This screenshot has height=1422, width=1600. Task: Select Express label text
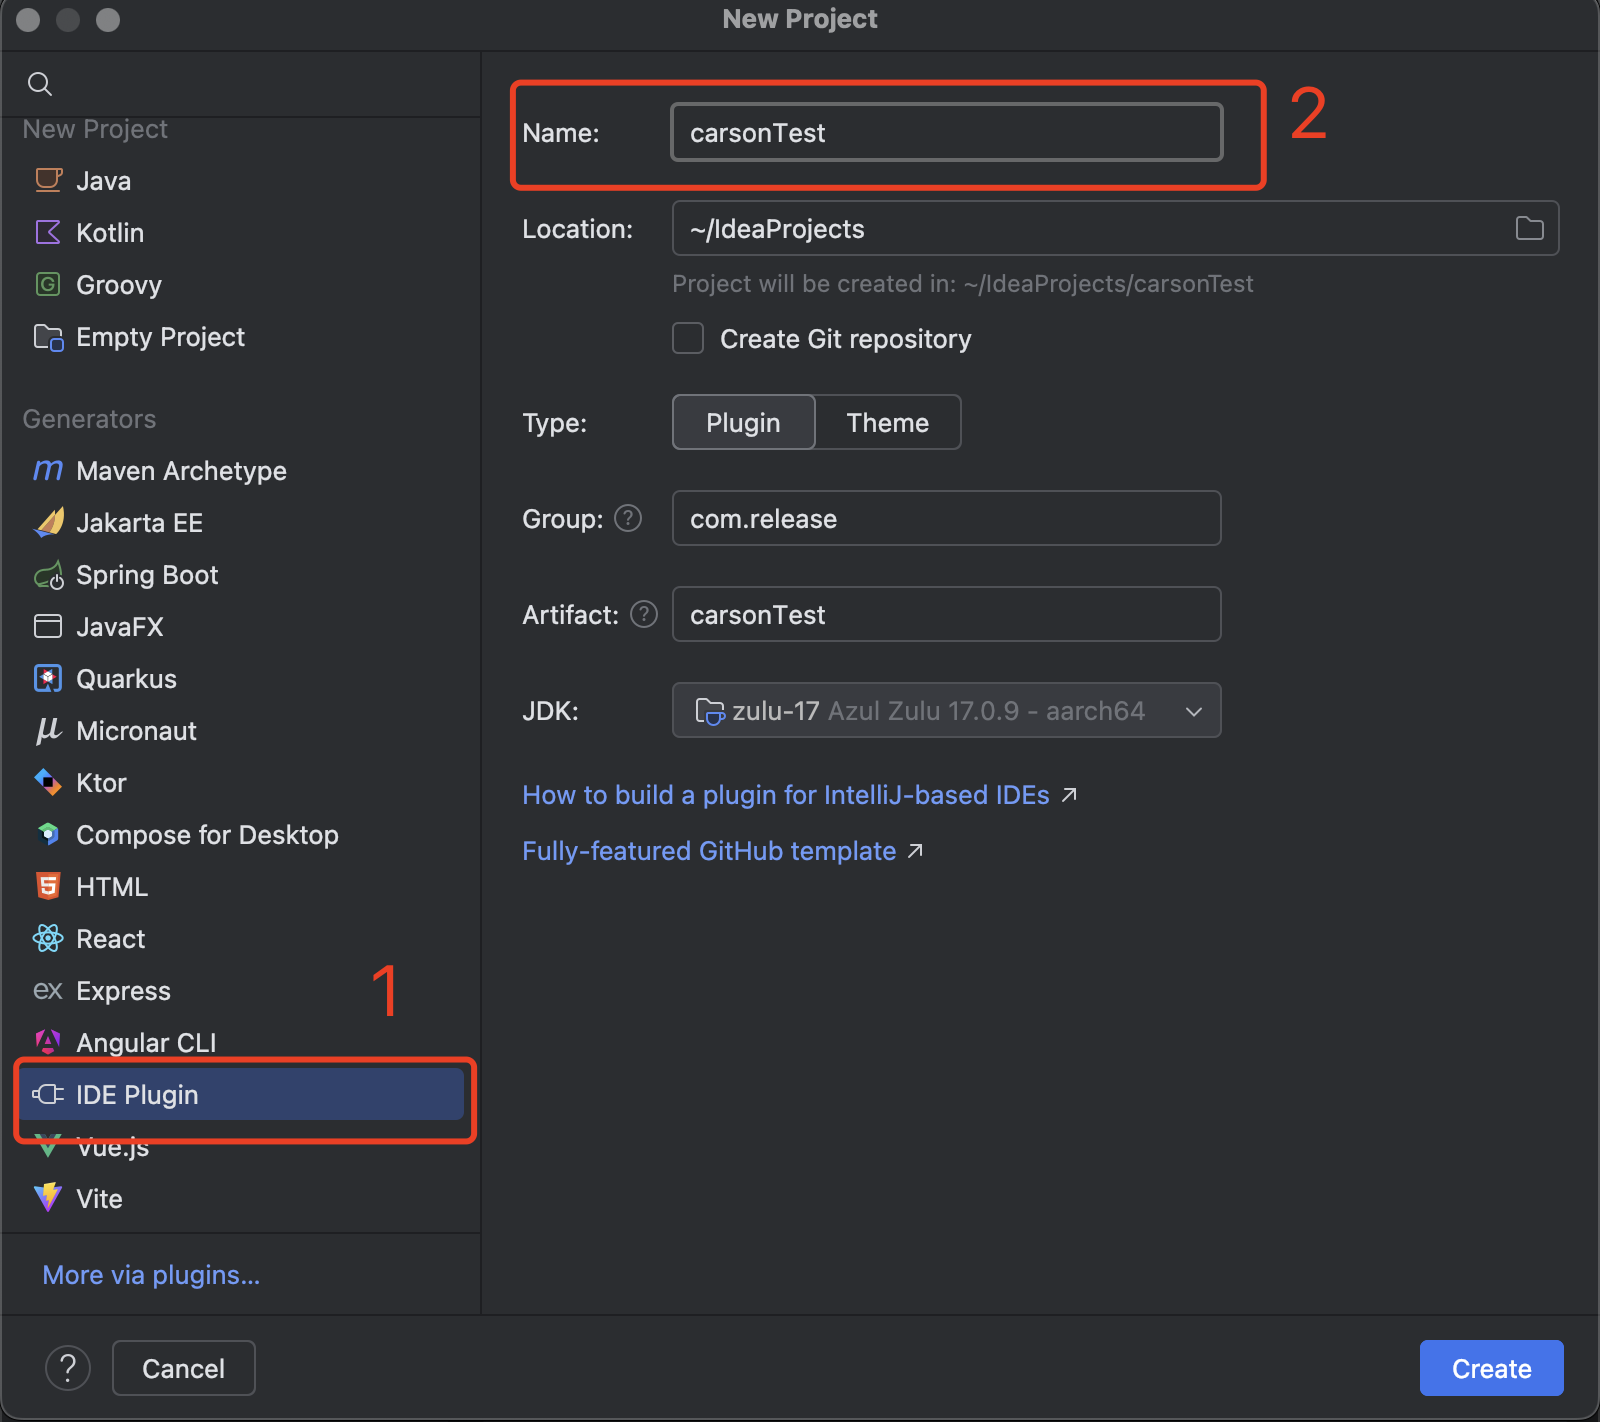point(124,991)
